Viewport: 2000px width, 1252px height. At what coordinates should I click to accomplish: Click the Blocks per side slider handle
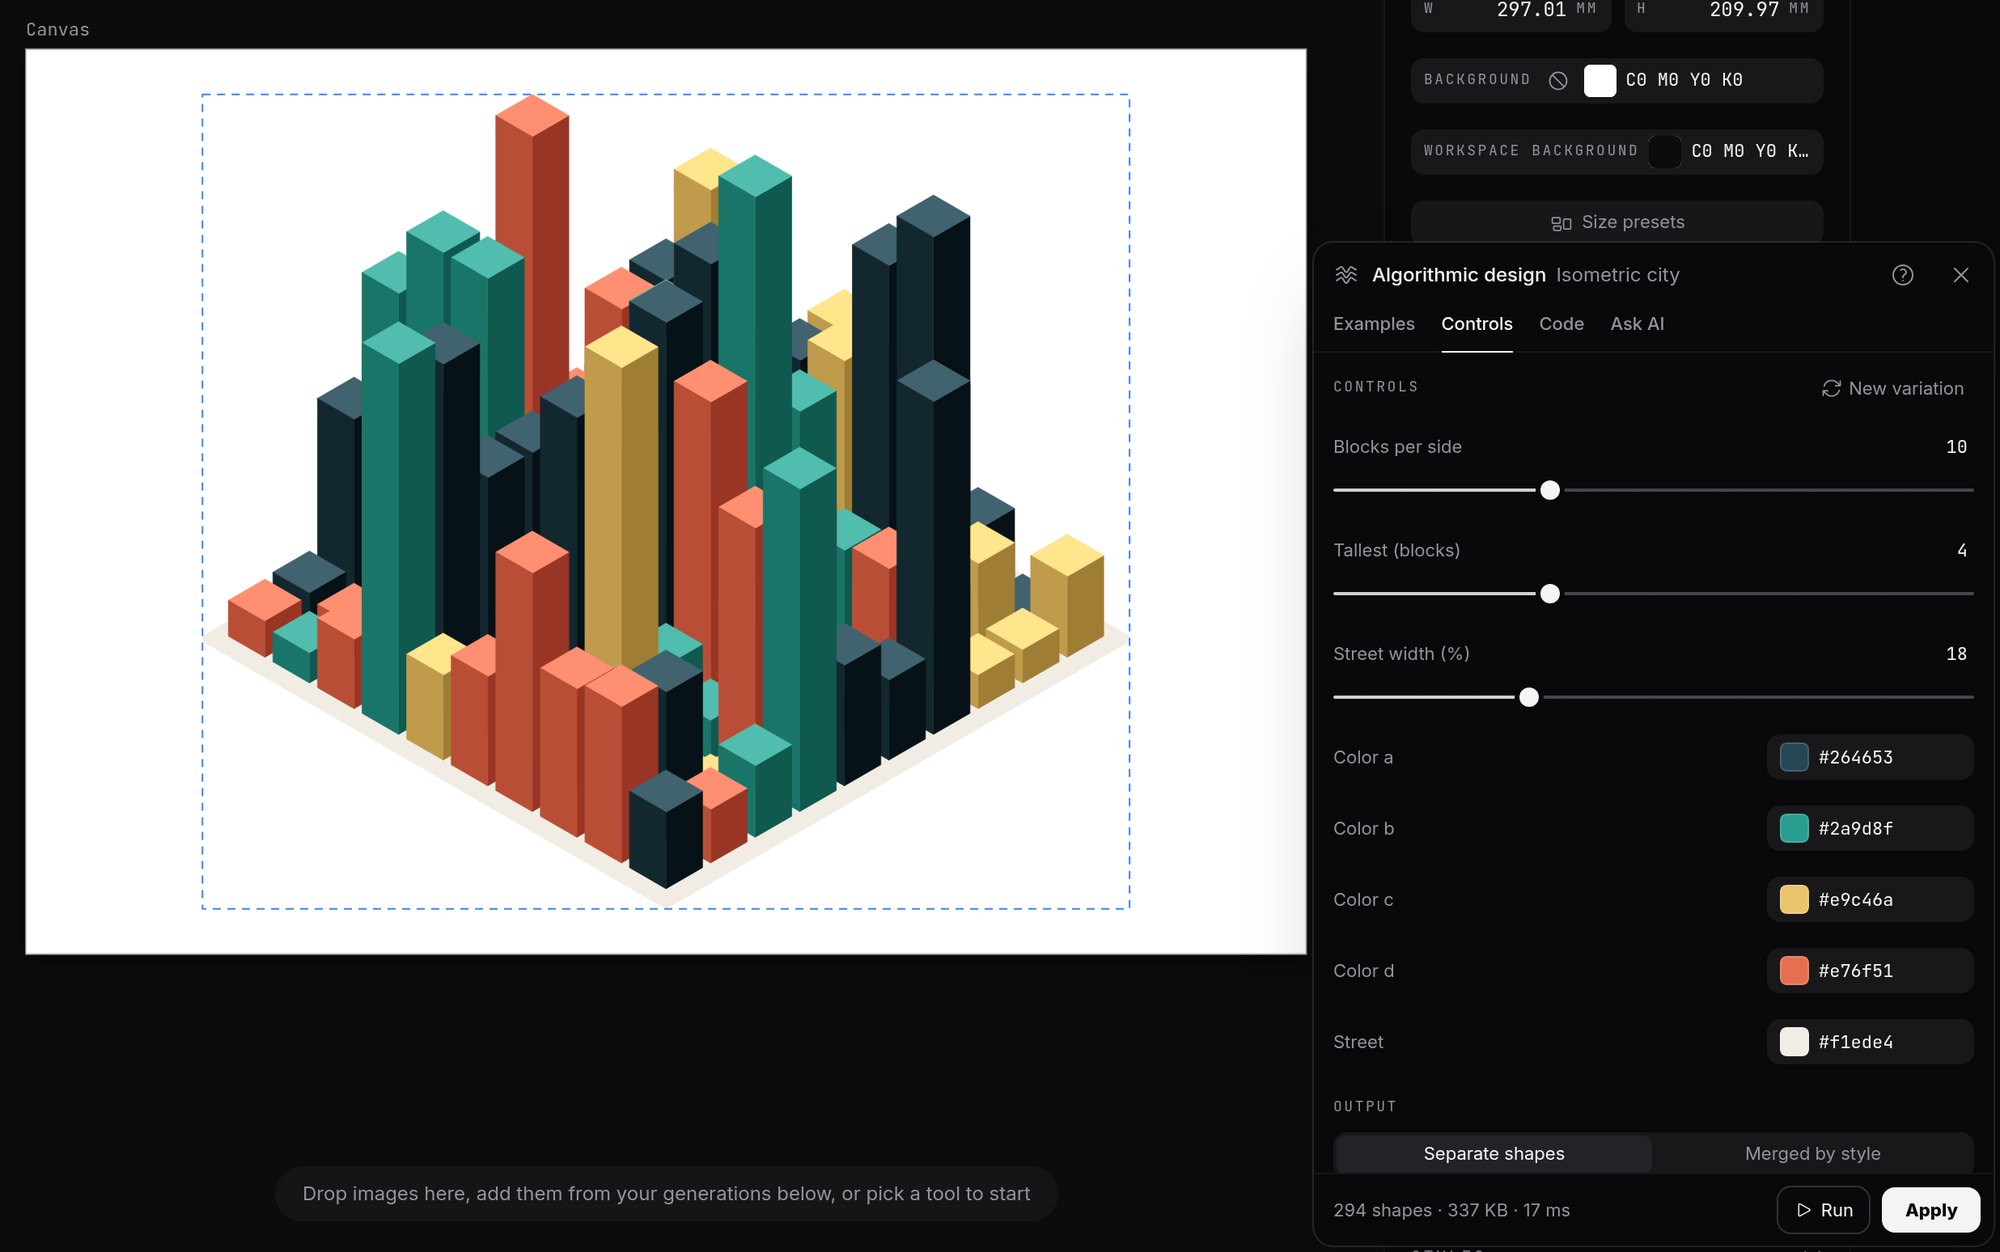(x=1549, y=490)
